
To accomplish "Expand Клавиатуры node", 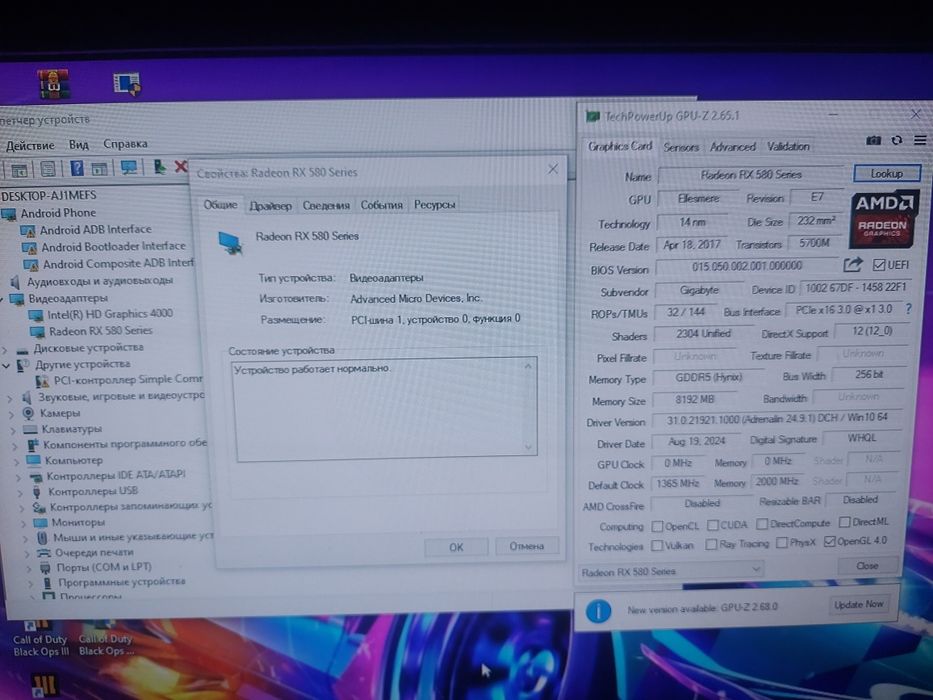I will point(12,430).
